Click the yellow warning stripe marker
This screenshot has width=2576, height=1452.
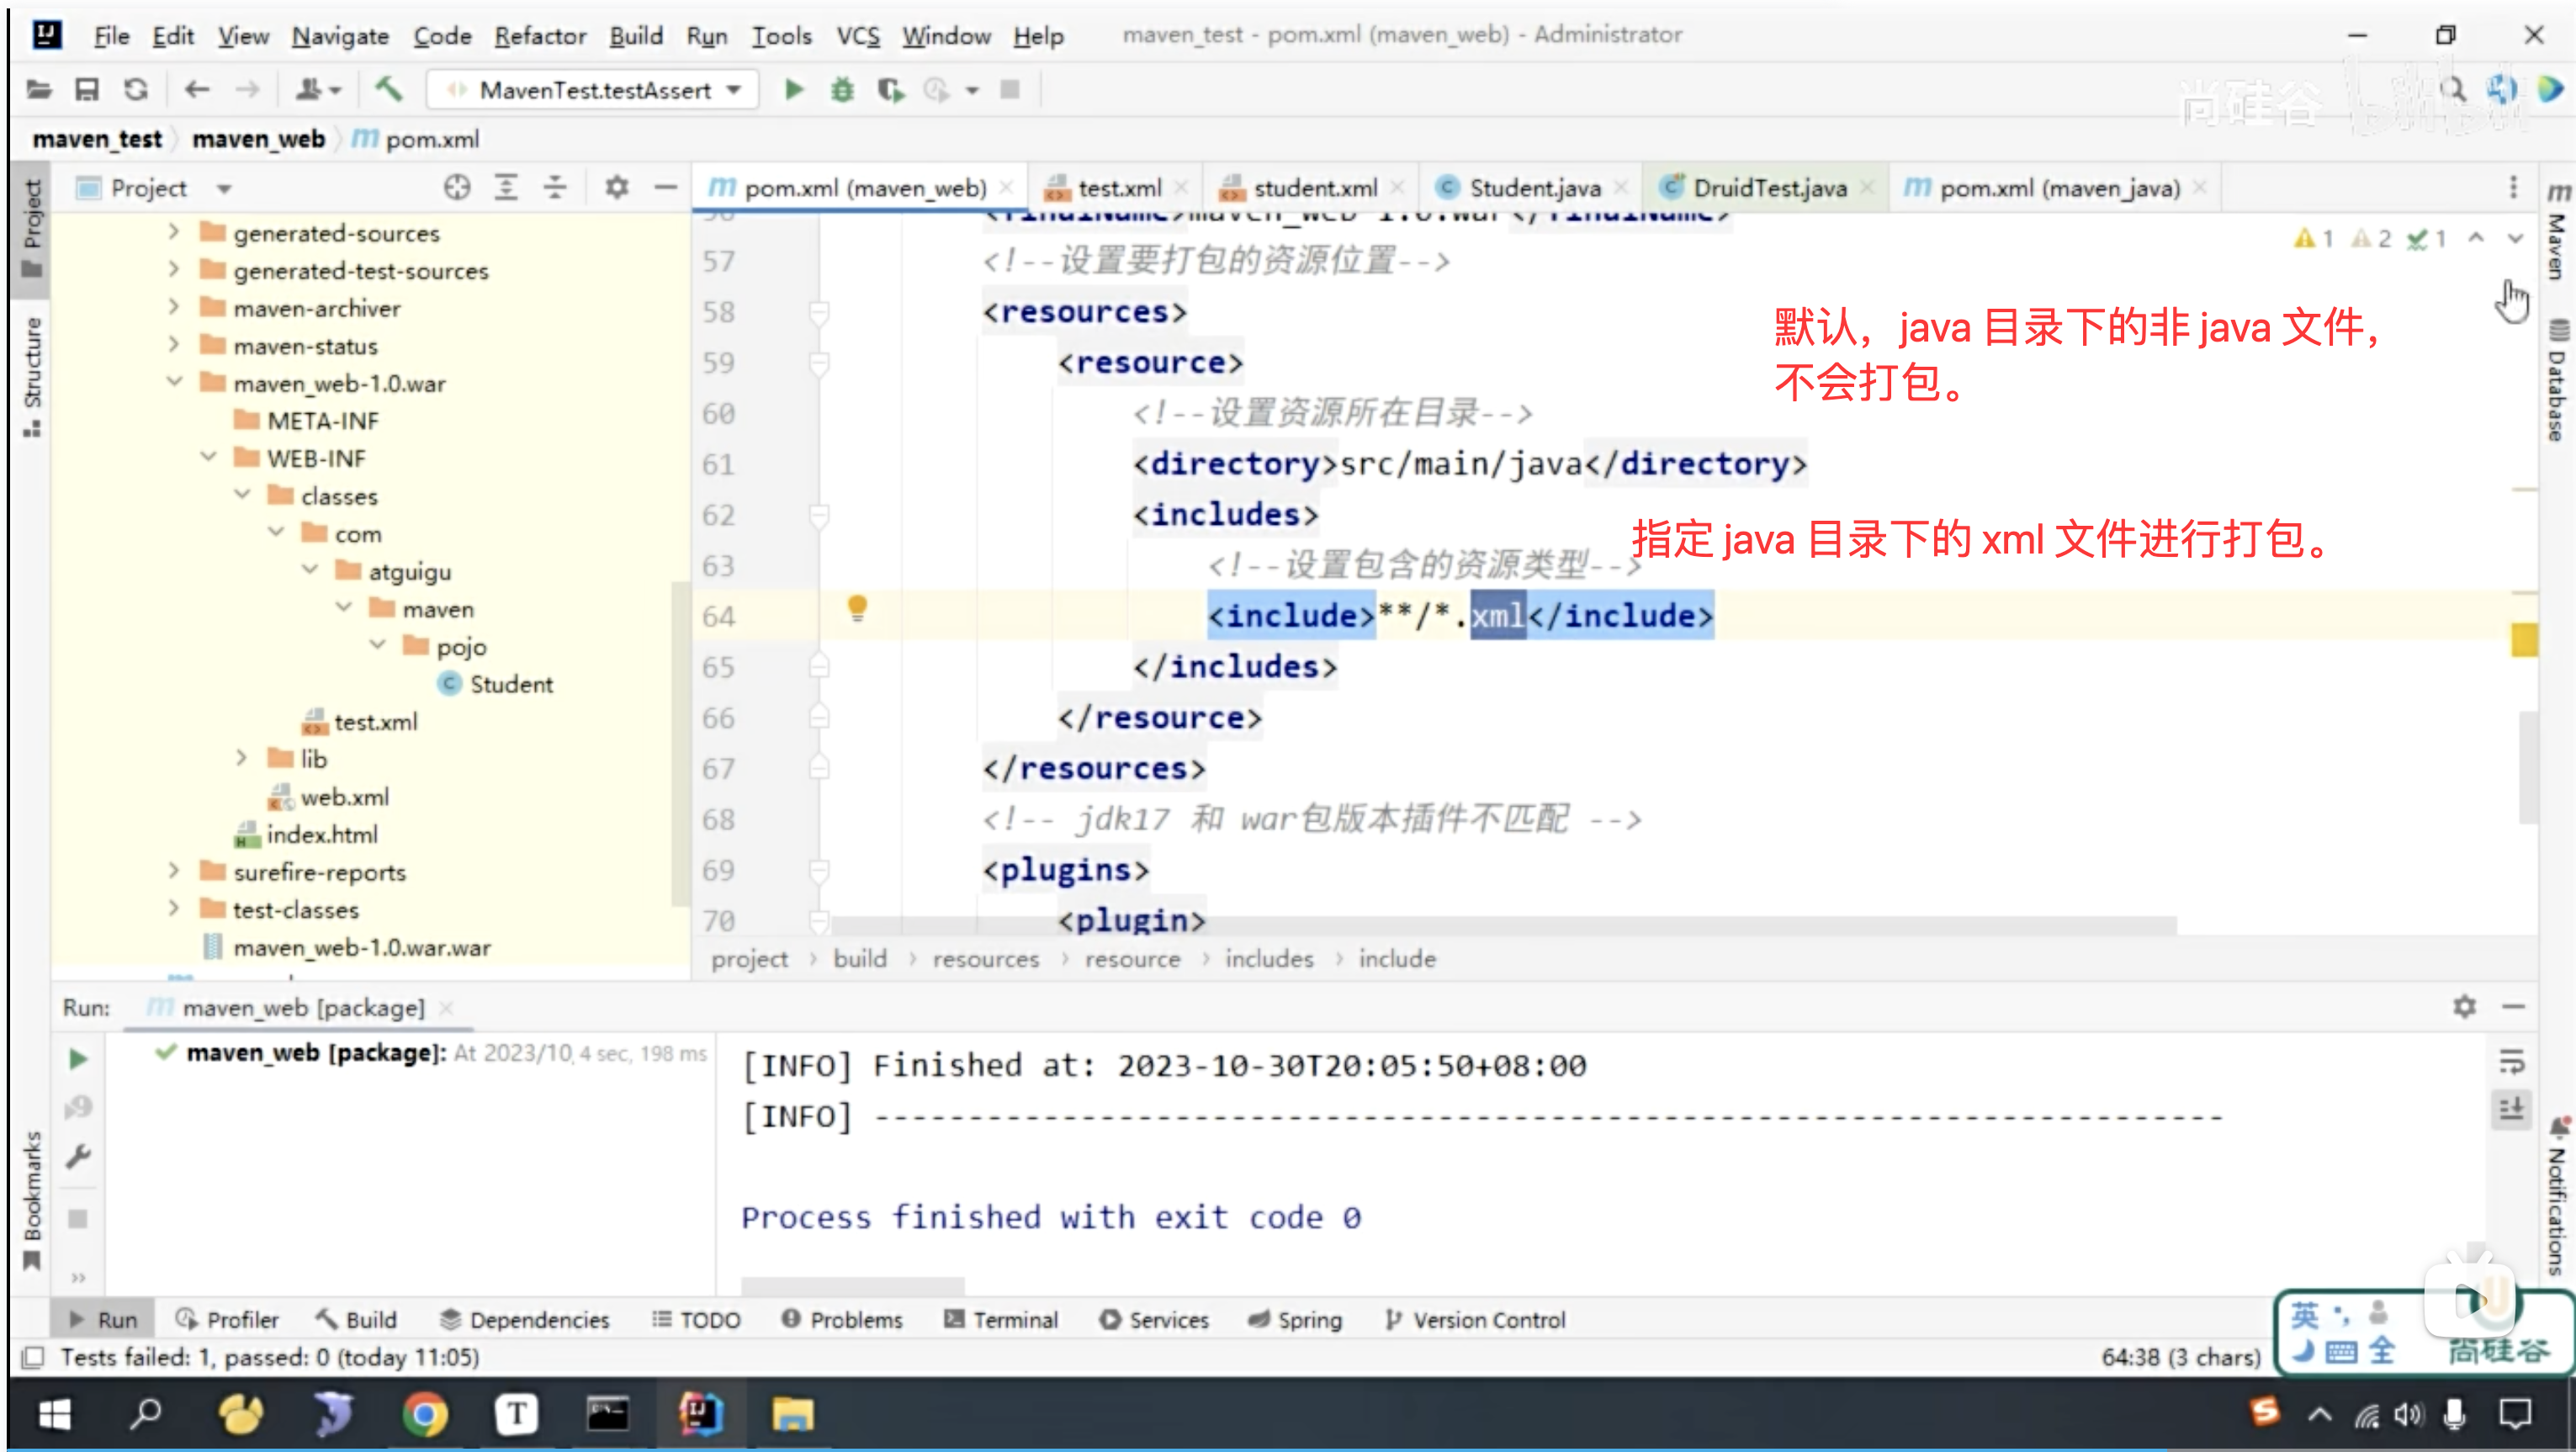click(x=2524, y=639)
